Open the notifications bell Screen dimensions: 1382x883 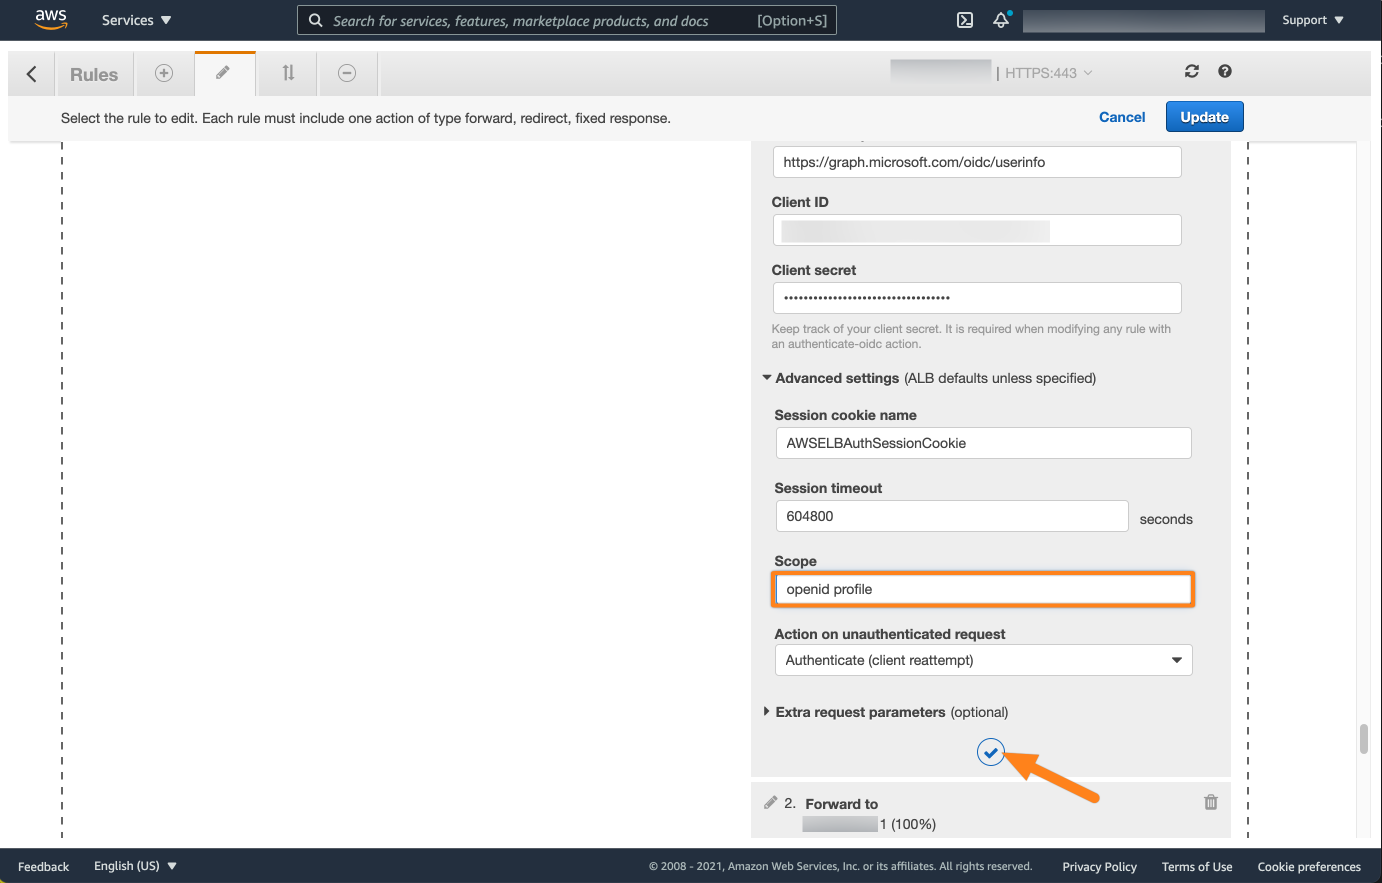(1001, 20)
